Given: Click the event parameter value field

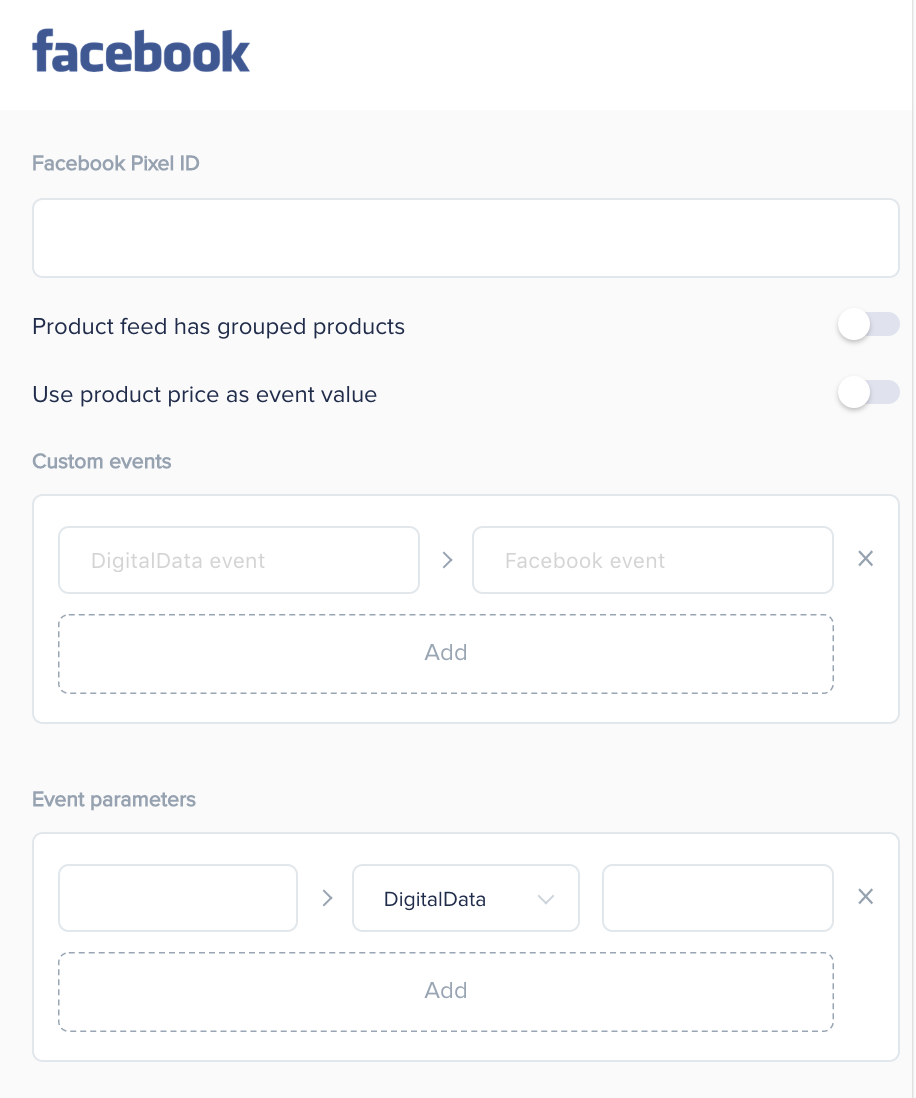Looking at the screenshot, I should (718, 898).
